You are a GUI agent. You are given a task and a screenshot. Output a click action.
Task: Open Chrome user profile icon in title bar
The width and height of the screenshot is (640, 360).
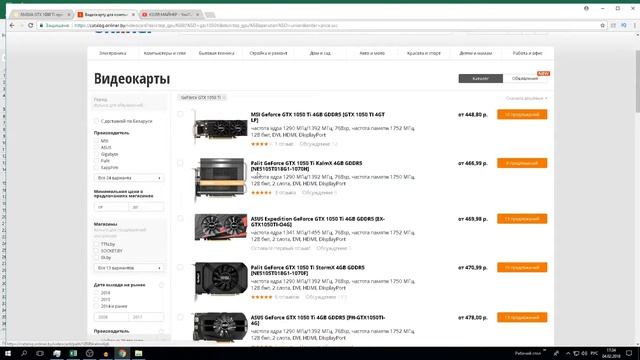[x=586, y=8]
